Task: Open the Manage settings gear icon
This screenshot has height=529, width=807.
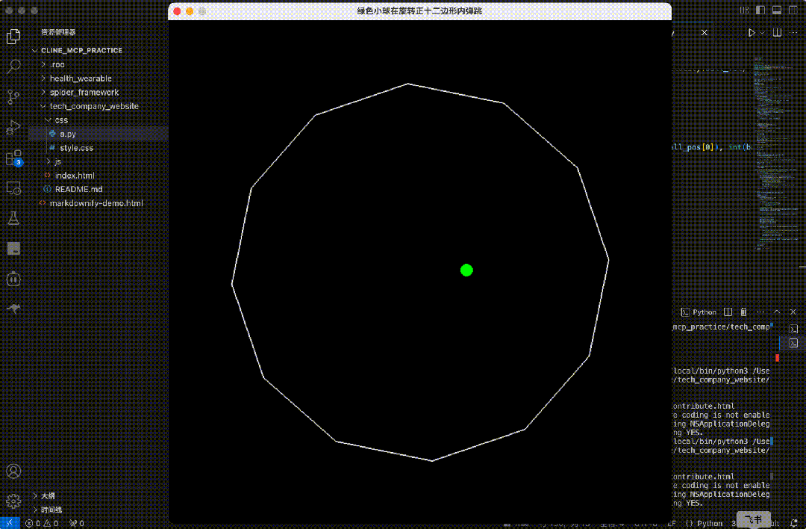Action: (14, 500)
